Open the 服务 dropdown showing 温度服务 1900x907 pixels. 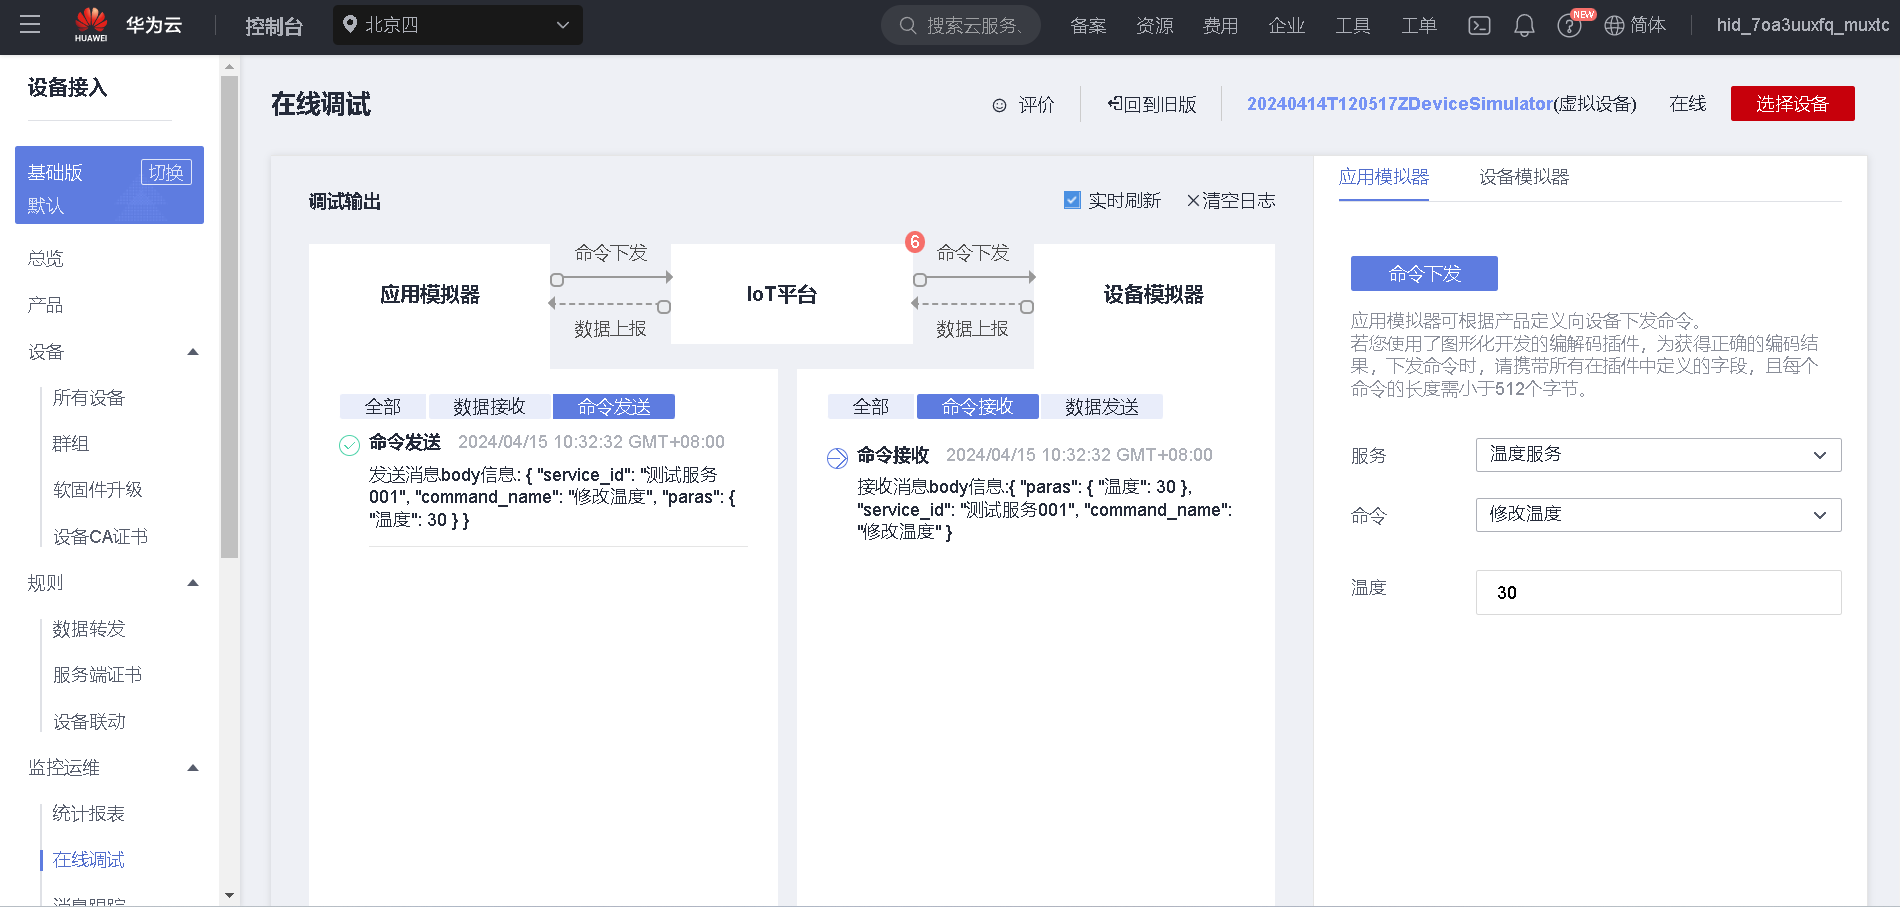point(1658,455)
